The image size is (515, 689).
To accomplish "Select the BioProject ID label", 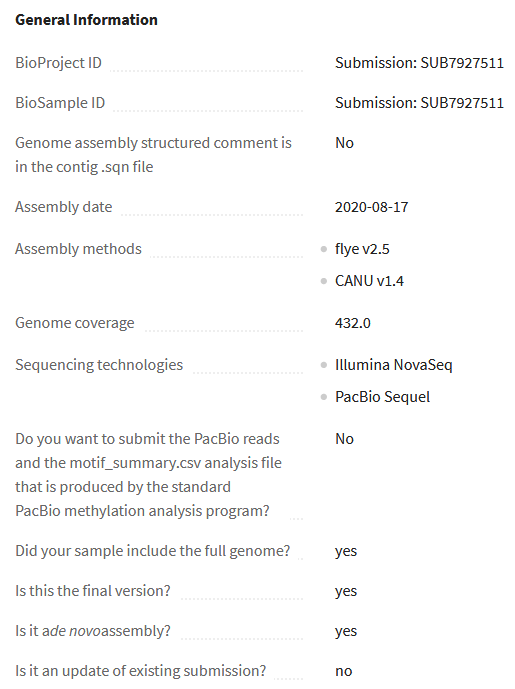I will click(58, 63).
